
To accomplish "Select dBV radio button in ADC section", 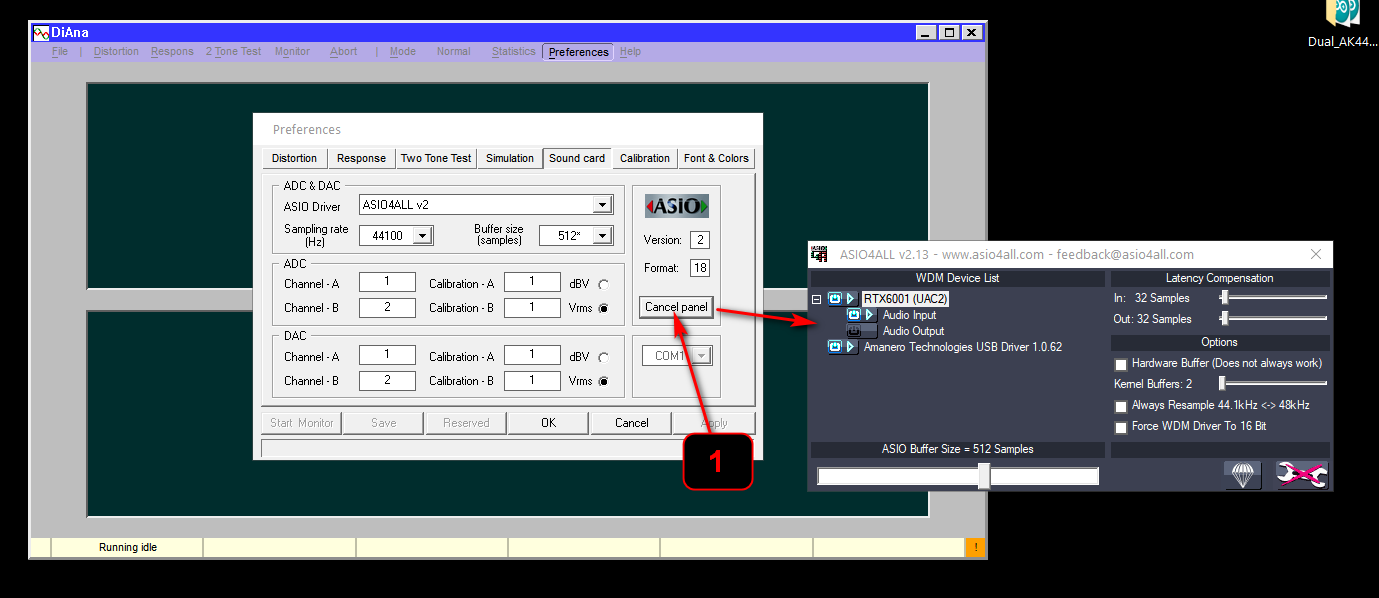I will pyautogui.click(x=603, y=284).
